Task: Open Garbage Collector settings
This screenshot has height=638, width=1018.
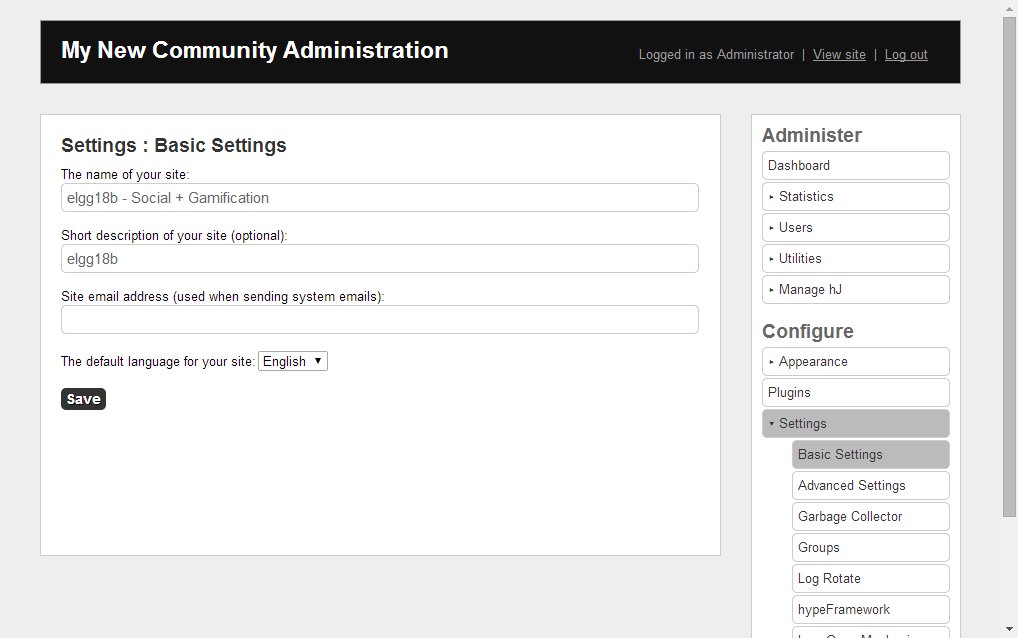Action: coord(870,517)
